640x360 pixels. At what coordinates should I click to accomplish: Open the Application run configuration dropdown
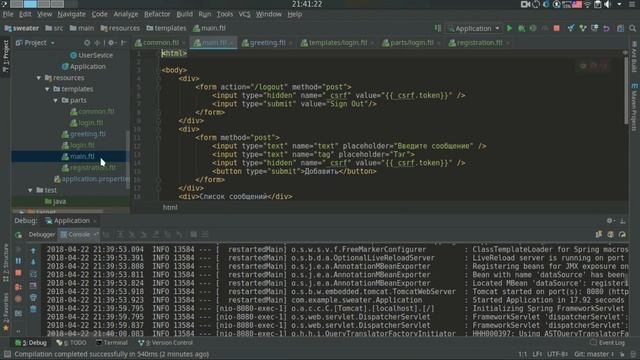point(473,28)
